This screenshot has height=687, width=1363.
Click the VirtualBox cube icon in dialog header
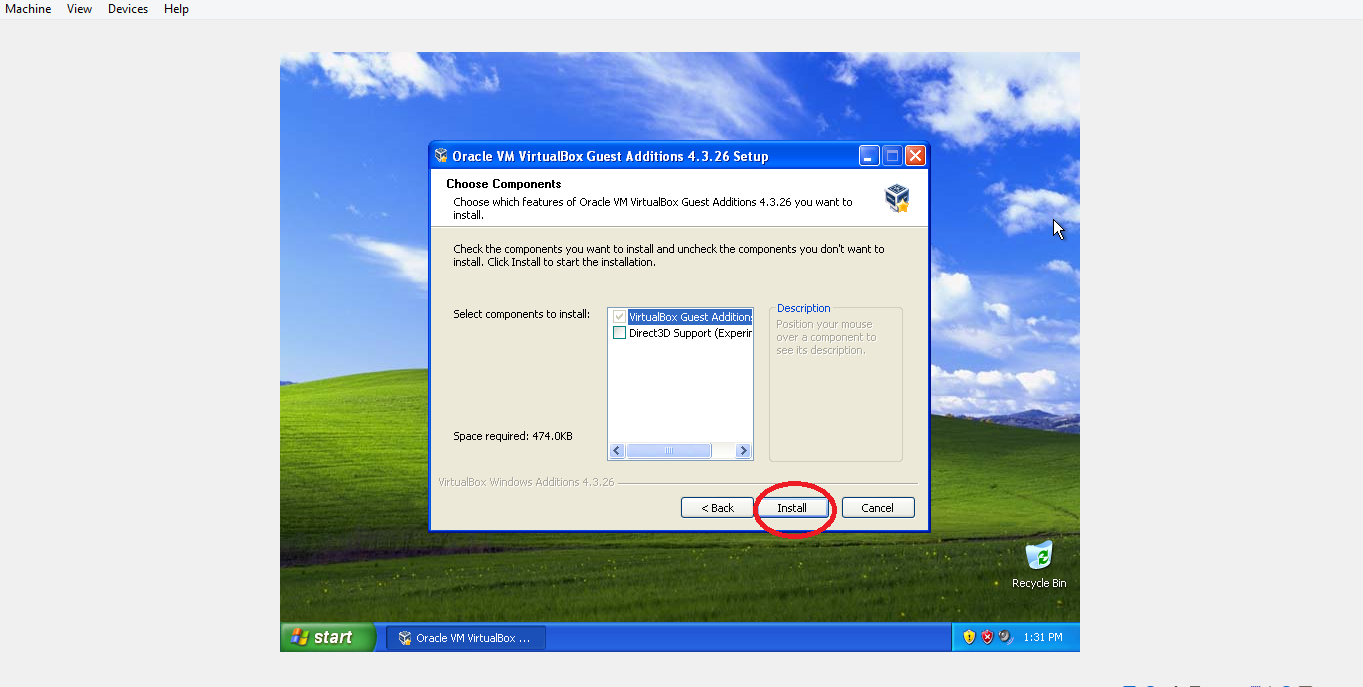[897, 198]
